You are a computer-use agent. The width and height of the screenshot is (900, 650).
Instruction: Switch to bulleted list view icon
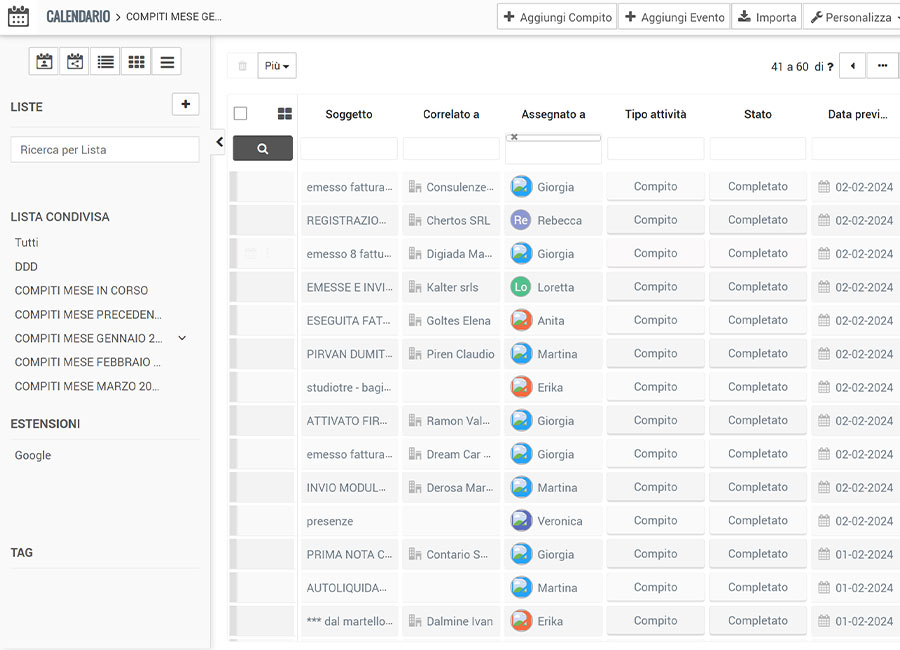click(x=105, y=62)
